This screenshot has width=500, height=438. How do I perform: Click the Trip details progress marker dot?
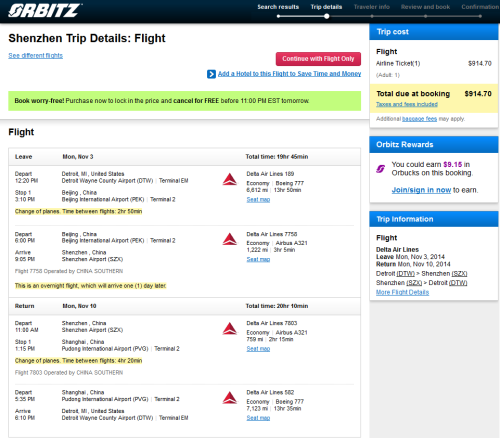coord(327,16)
